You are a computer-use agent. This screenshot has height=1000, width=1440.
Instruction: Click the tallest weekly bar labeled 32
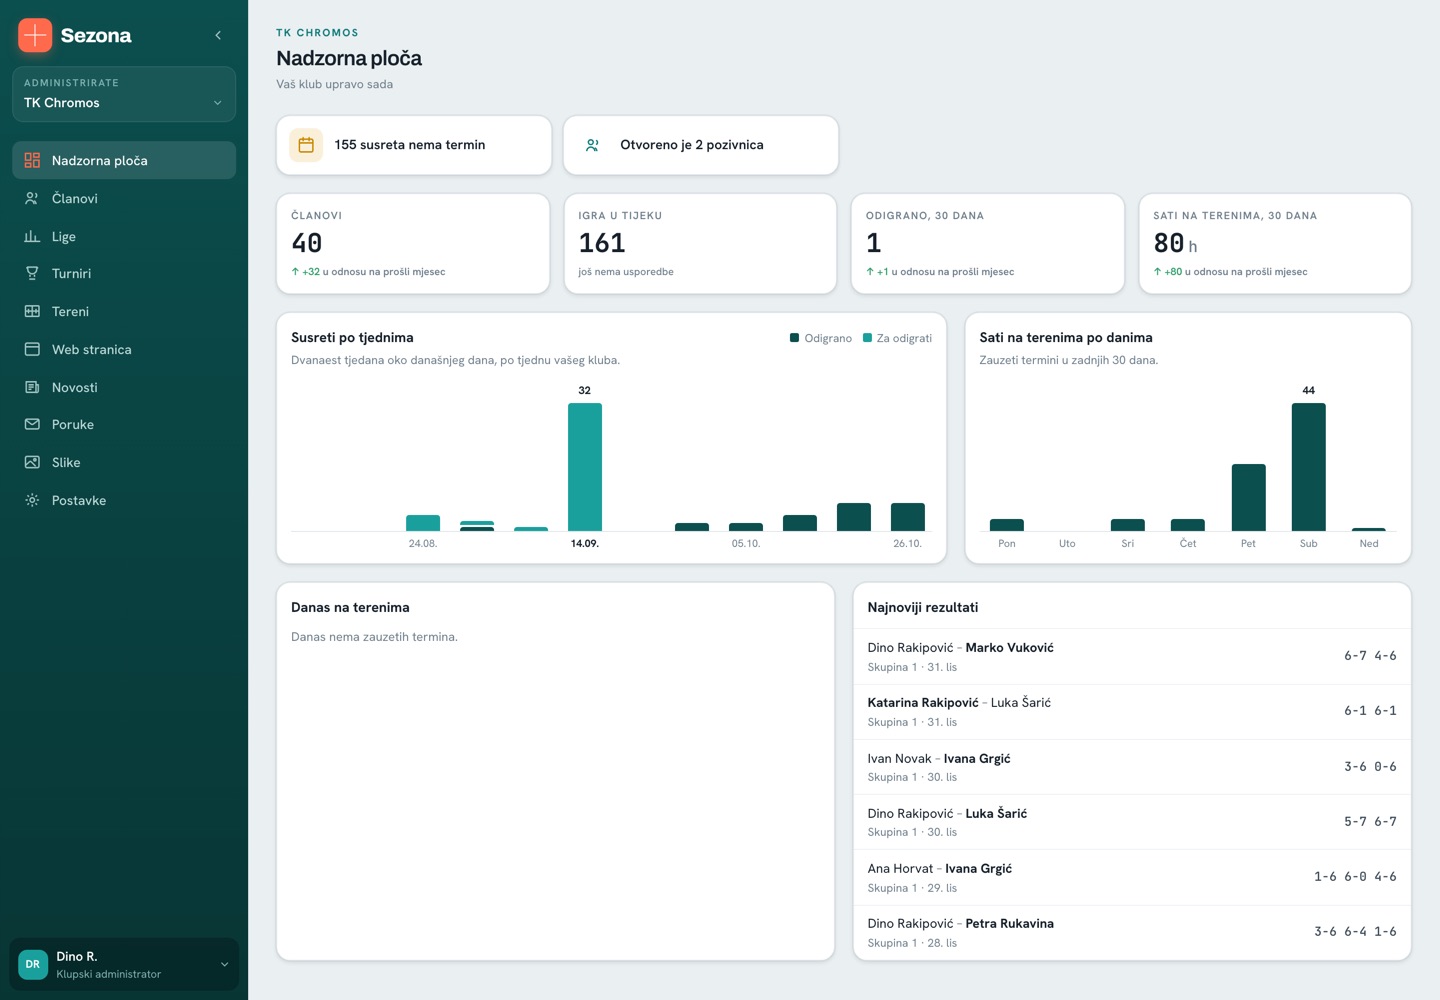coord(585,467)
